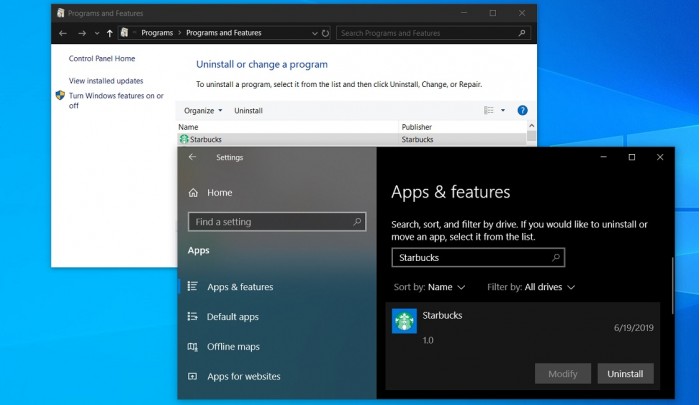Click the Offline maps sidebar icon
This screenshot has width=700, height=405.
[x=192, y=347]
